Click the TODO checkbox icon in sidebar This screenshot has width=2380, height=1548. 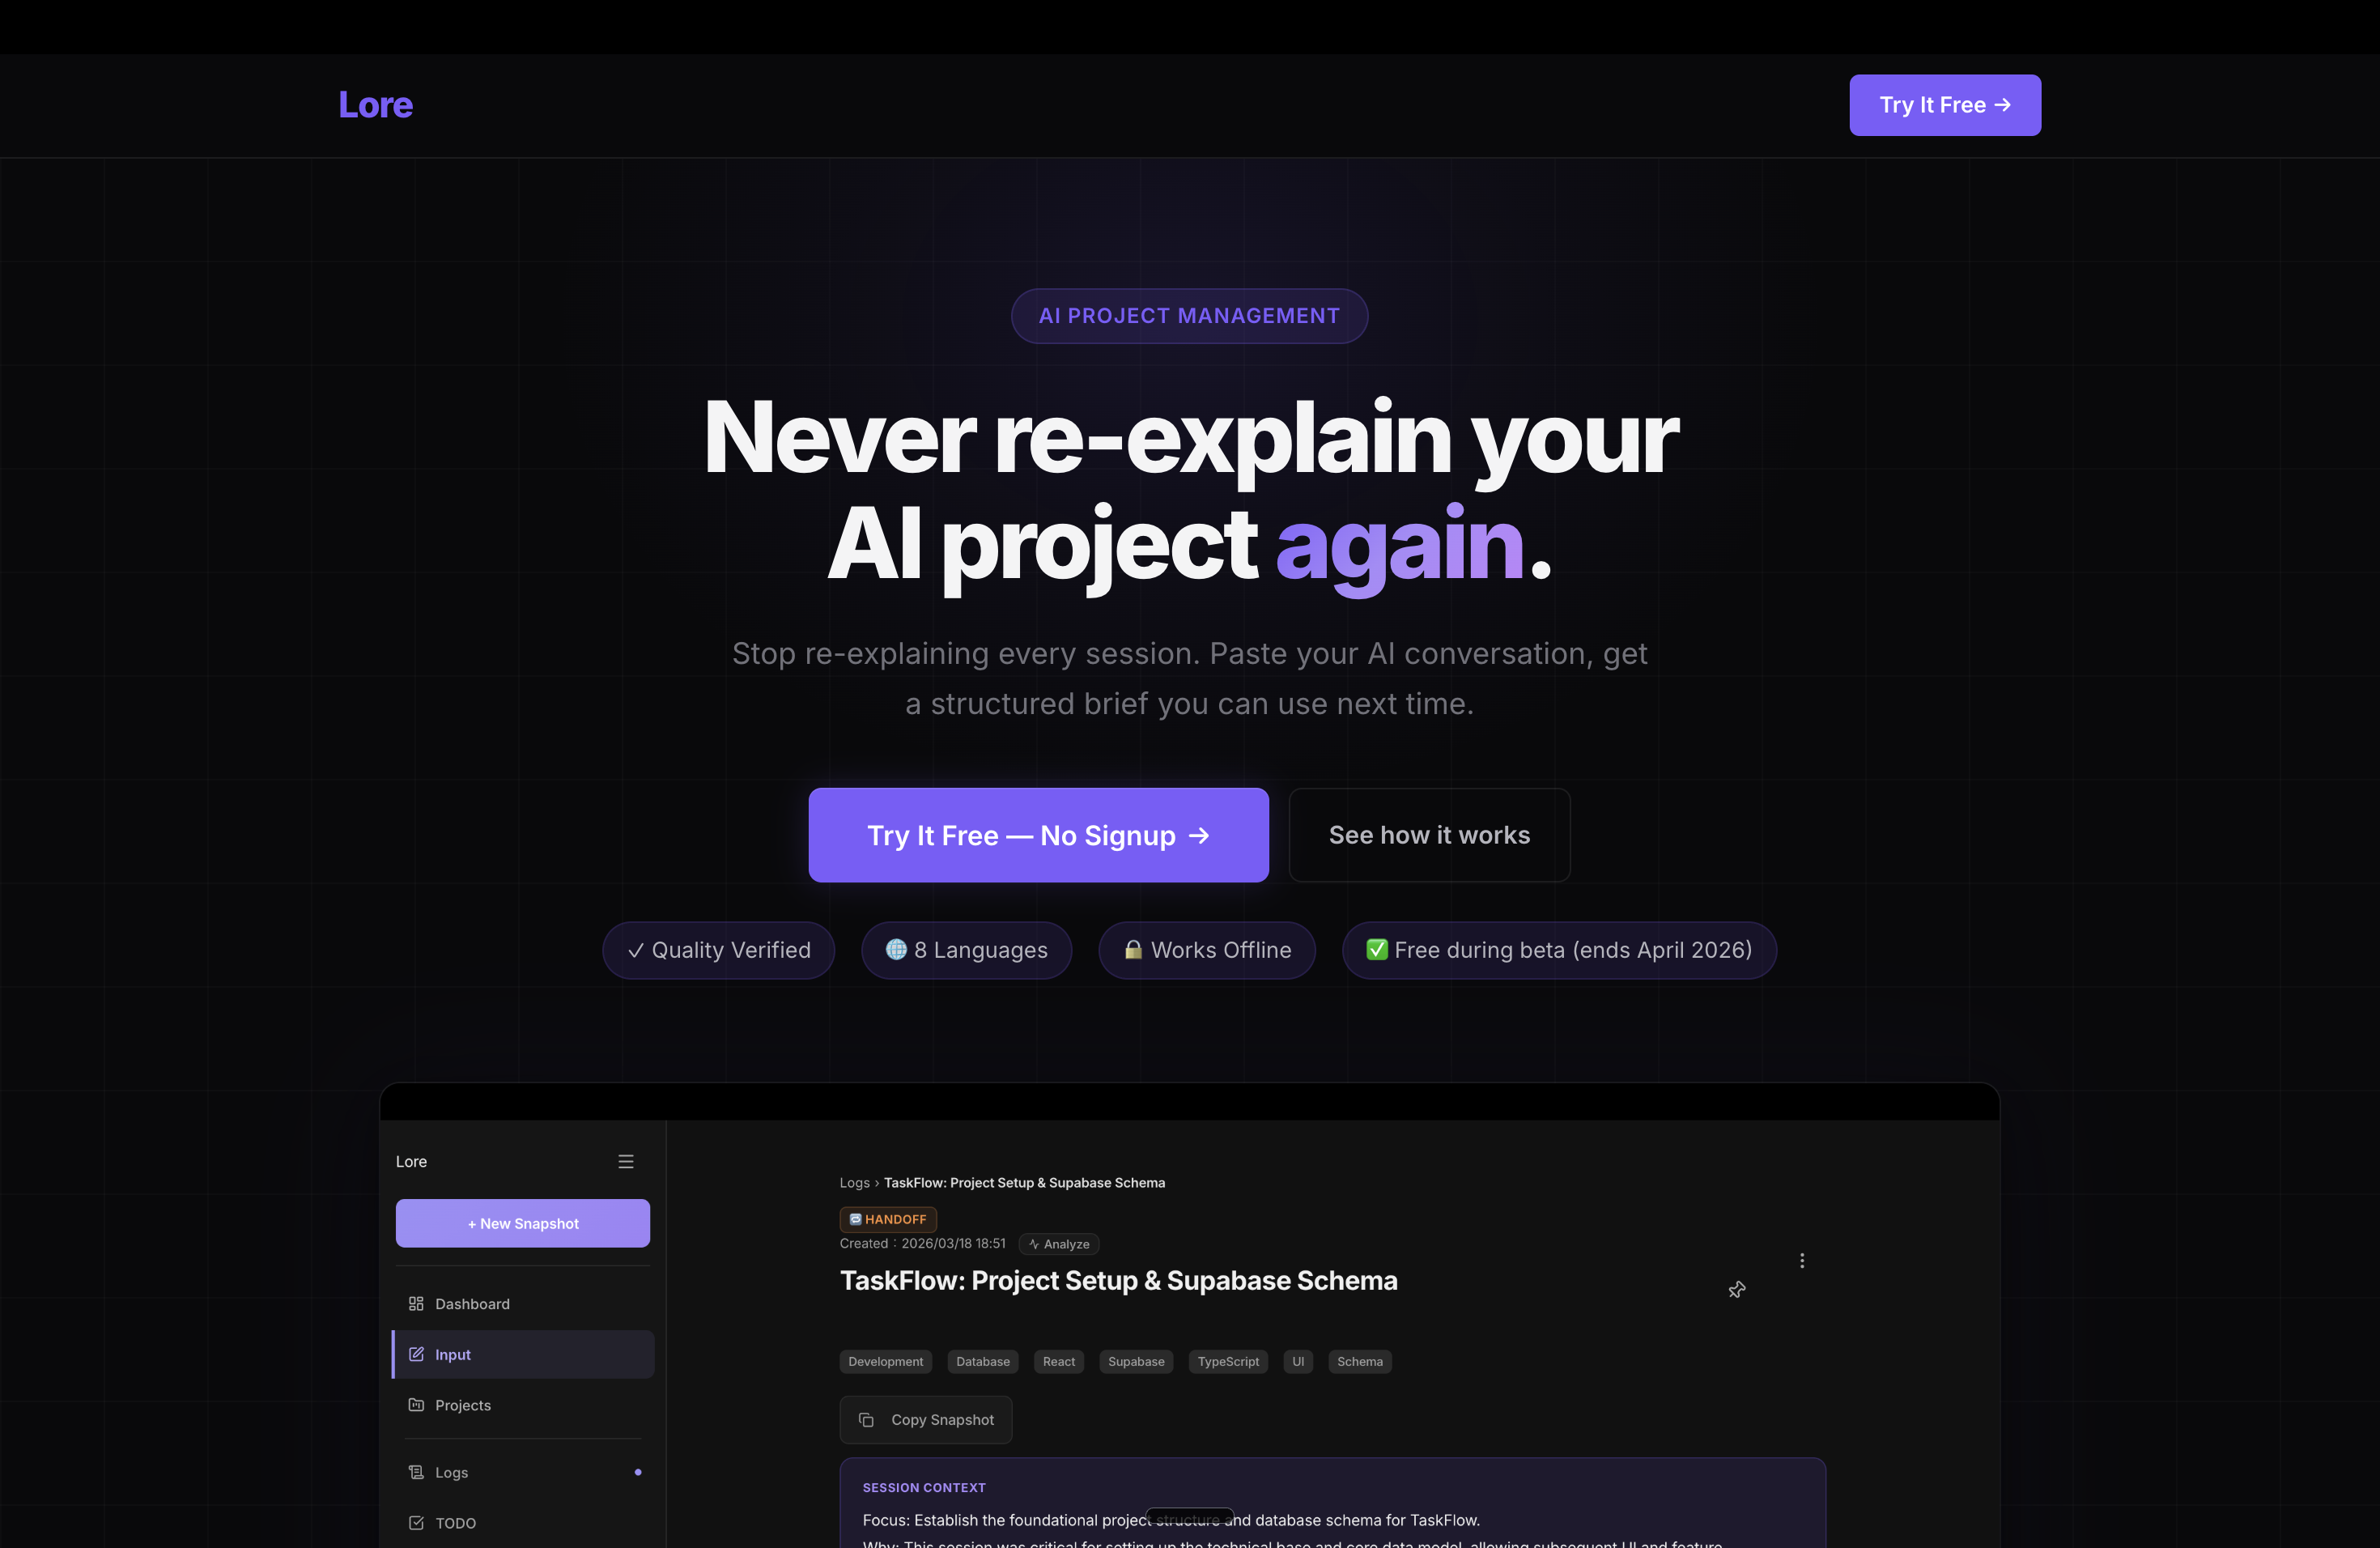(x=416, y=1523)
